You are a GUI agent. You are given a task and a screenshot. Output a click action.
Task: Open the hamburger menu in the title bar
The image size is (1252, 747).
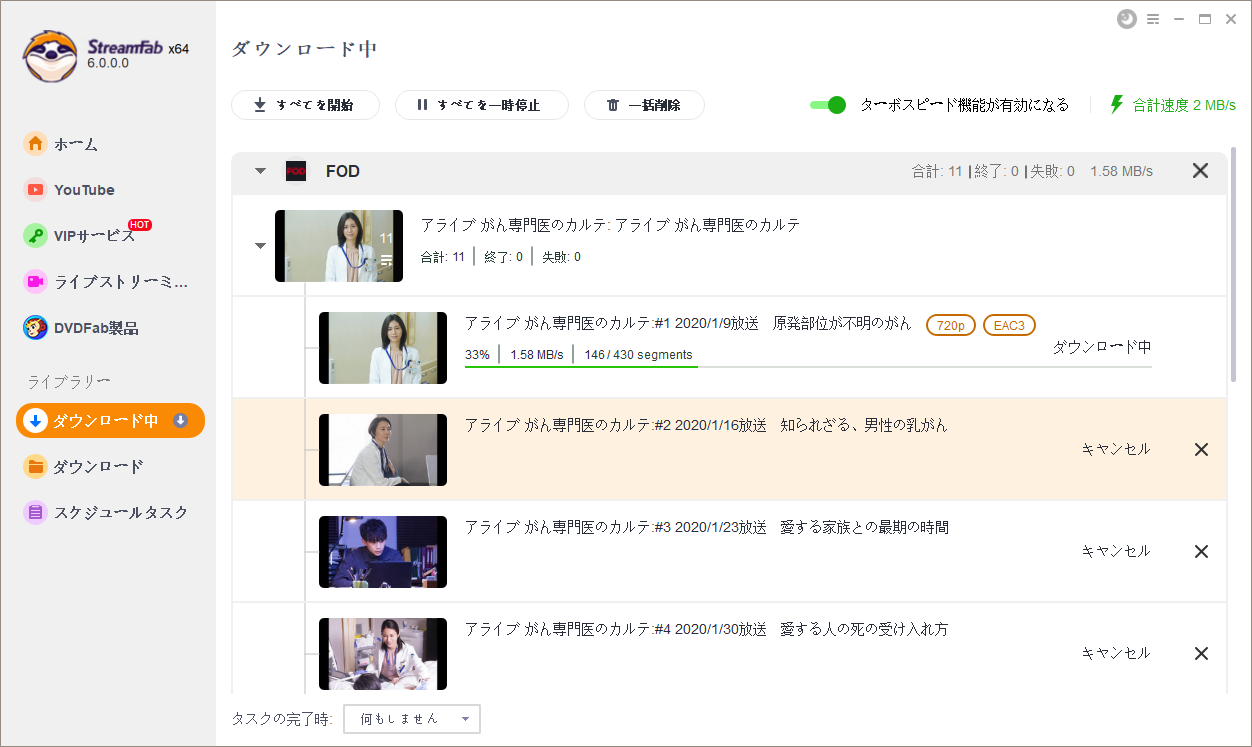pyautogui.click(x=1153, y=19)
